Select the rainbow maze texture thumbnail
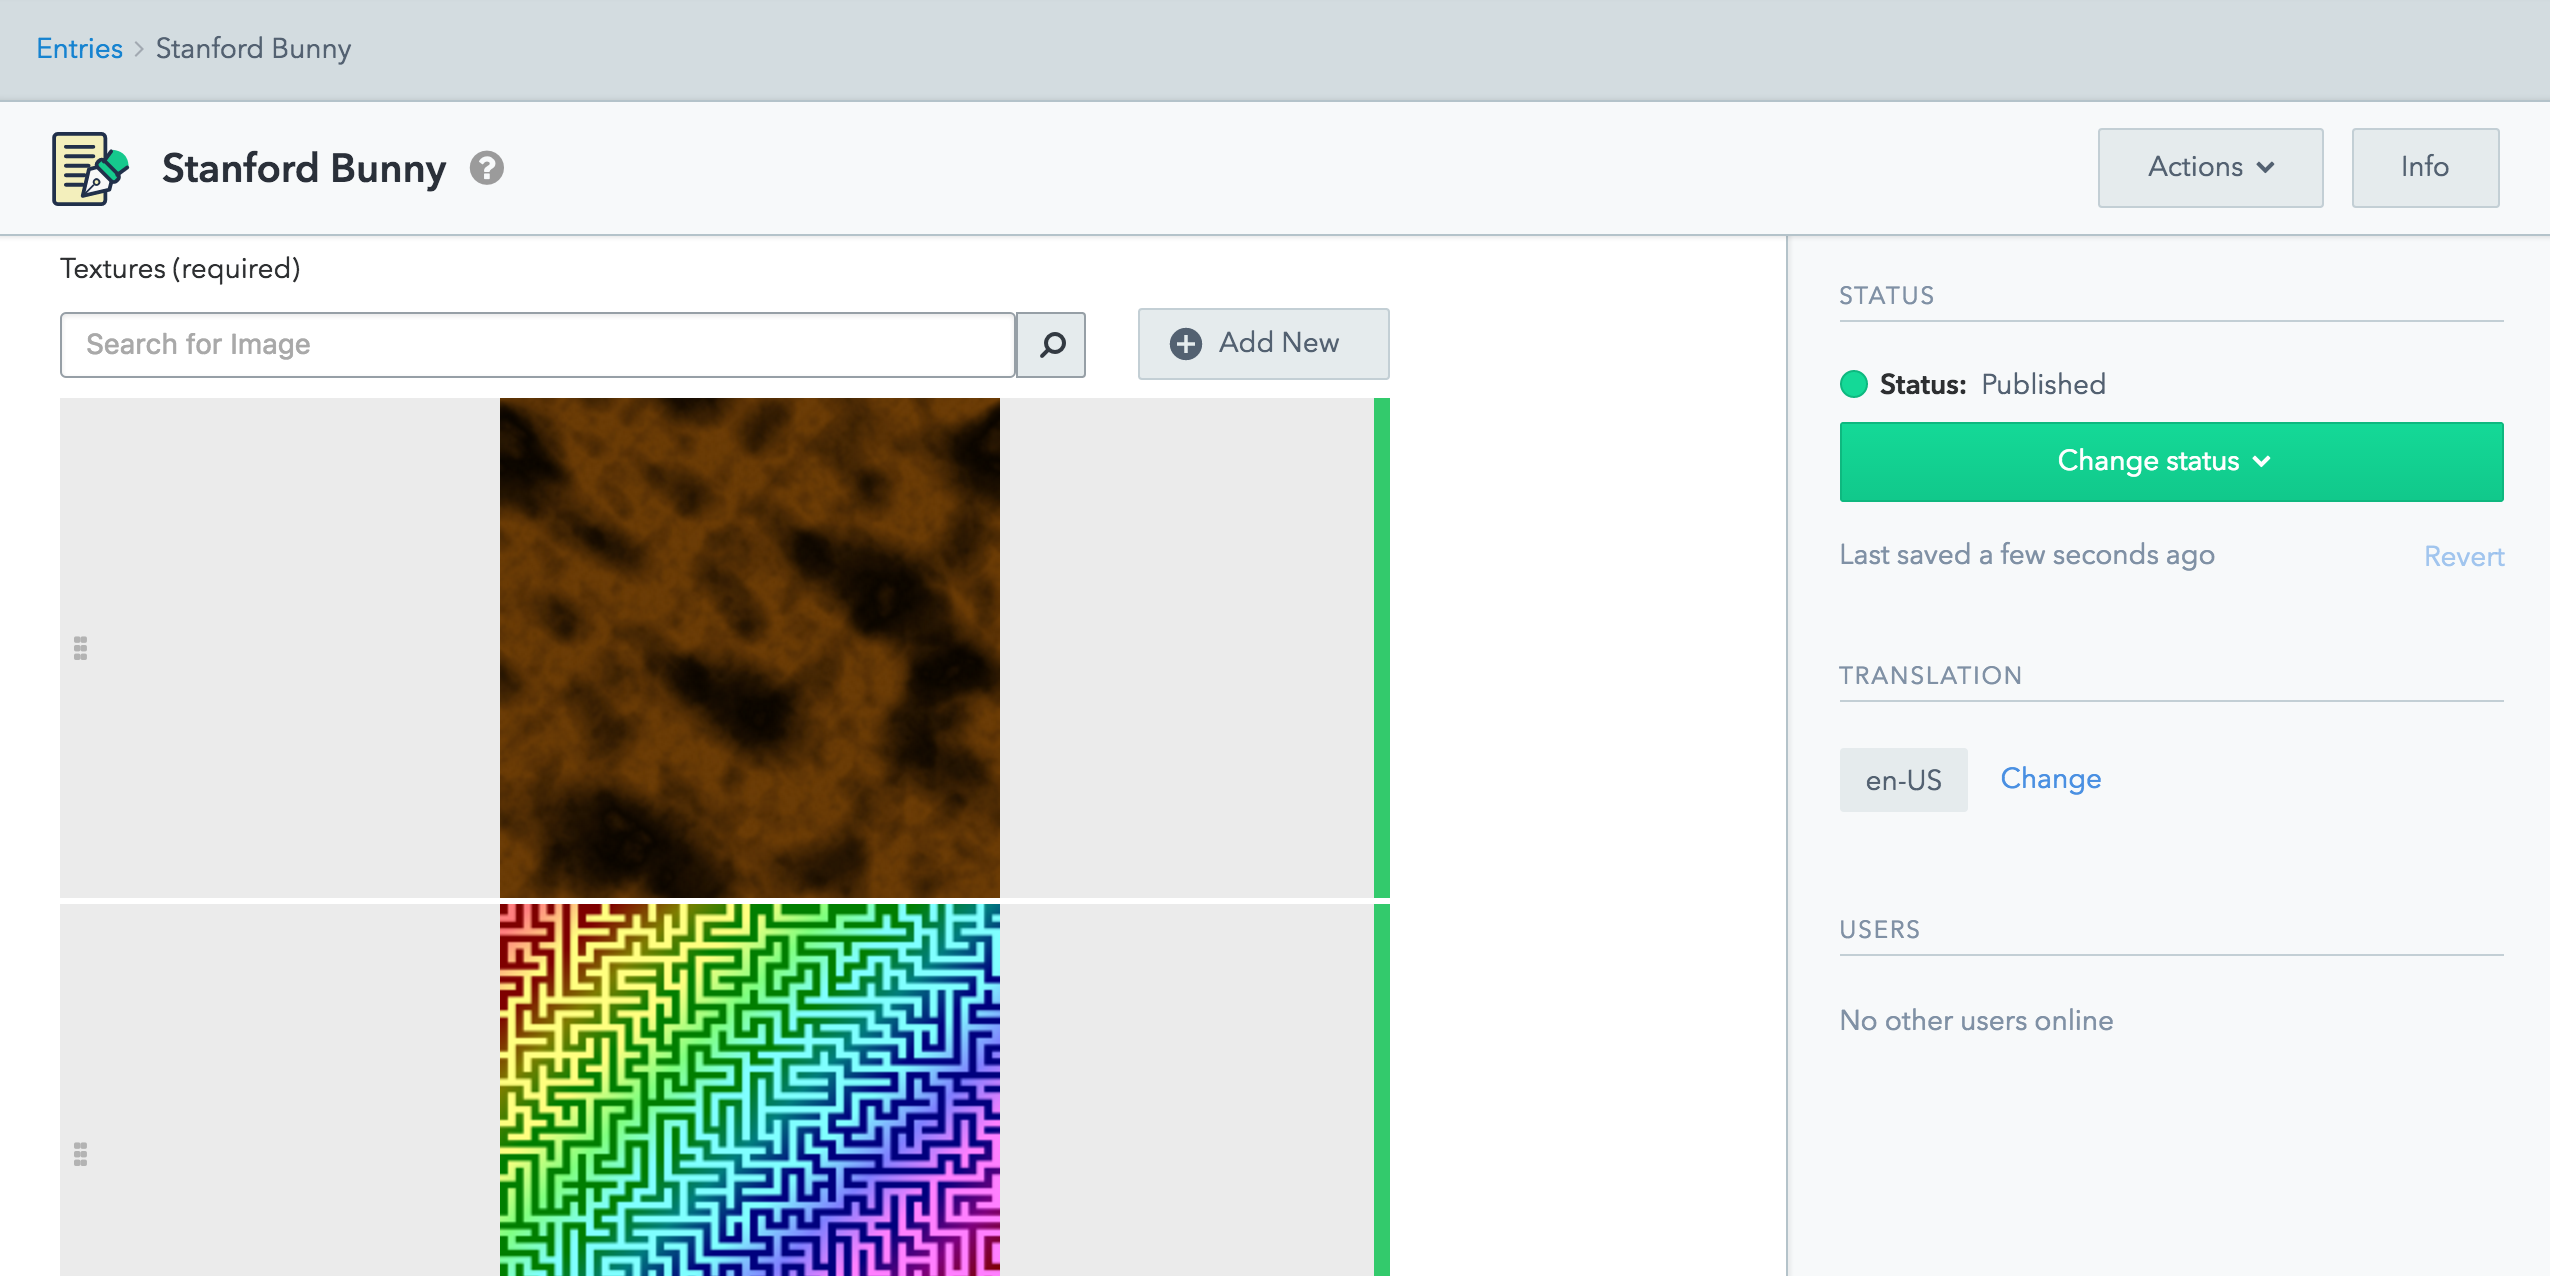 point(749,1089)
